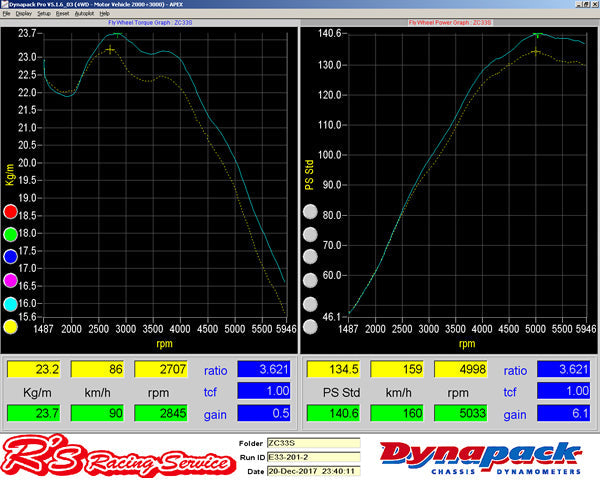Viewport: 600px width, 480px height.
Task: Click the Date field showing 20-Dec-2017
Action: [x=311, y=470]
